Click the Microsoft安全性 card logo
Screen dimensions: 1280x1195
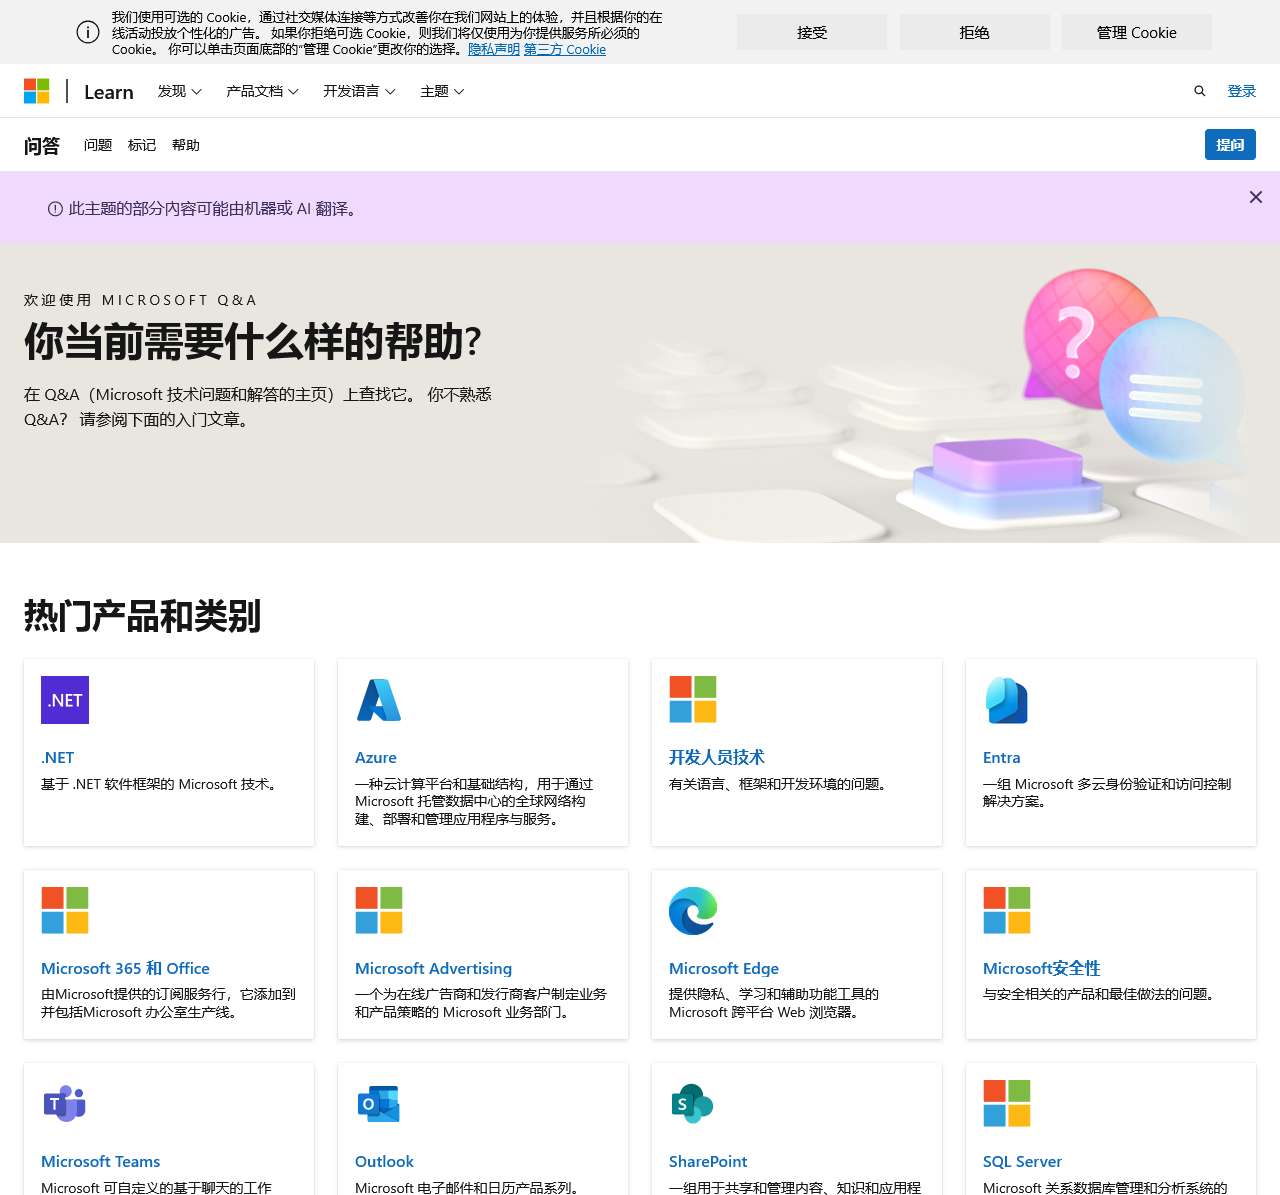pyautogui.click(x=1007, y=910)
